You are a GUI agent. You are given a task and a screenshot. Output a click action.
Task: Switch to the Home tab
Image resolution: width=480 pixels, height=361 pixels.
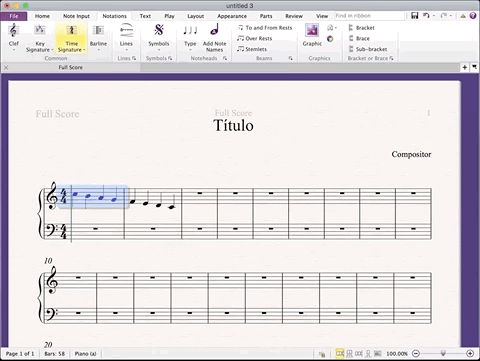click(x=42, y=16)
